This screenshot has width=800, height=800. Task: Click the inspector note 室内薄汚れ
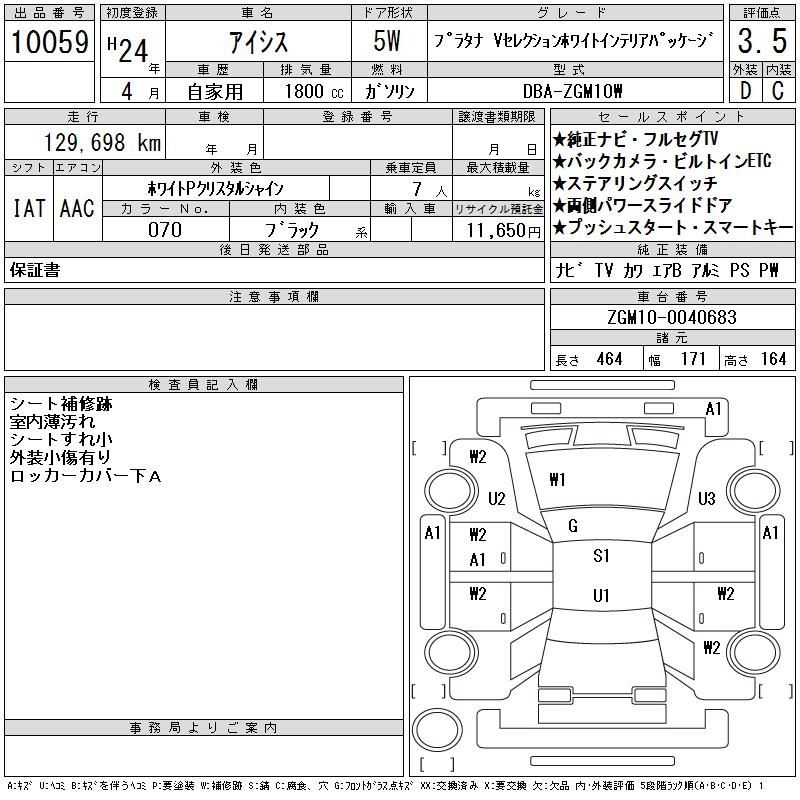52,422
